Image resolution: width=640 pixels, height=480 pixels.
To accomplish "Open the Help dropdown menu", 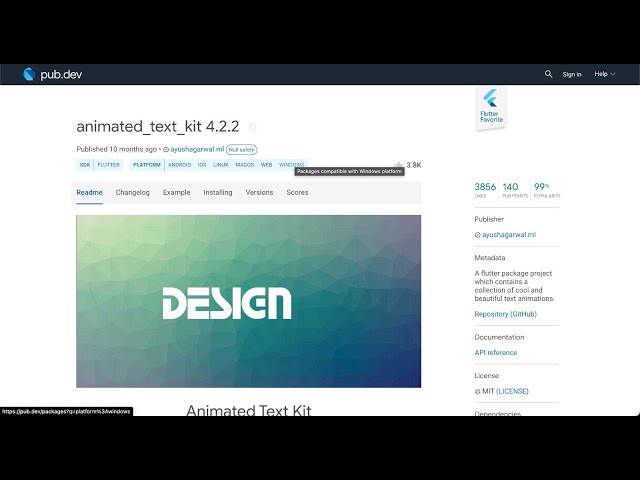I will [x=604, y=74].
